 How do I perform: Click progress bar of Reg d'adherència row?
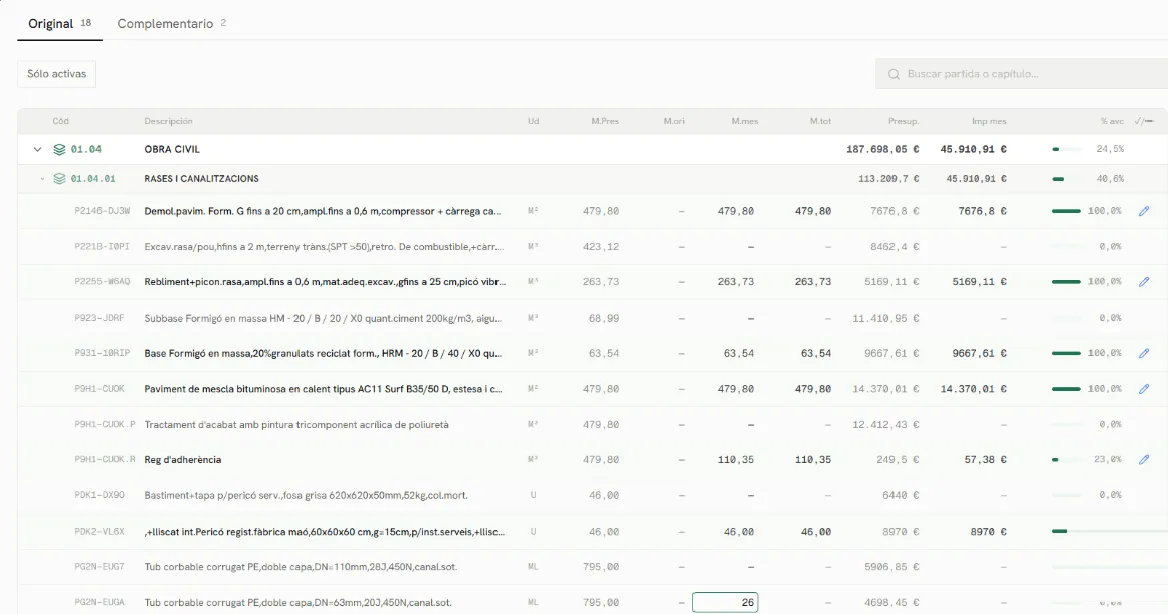coord(1067,460)
